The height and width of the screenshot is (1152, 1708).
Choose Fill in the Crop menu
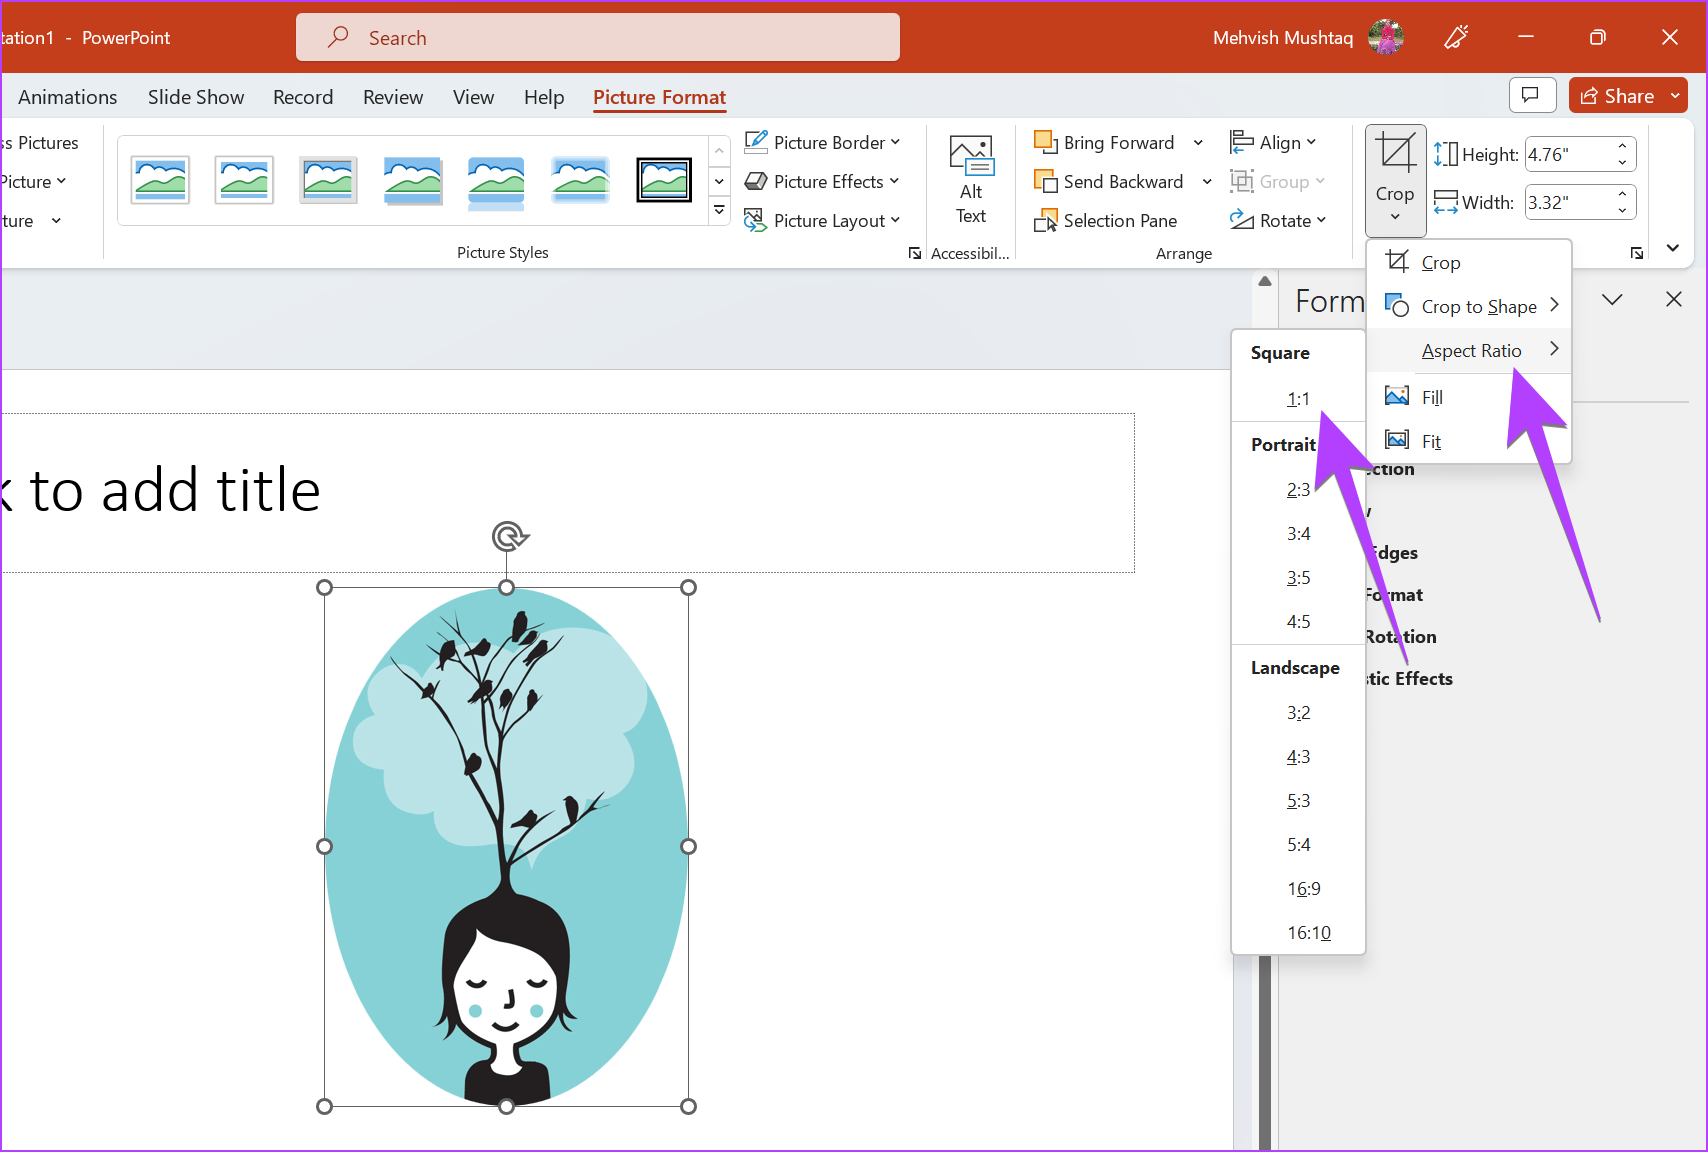(1430, 396)
